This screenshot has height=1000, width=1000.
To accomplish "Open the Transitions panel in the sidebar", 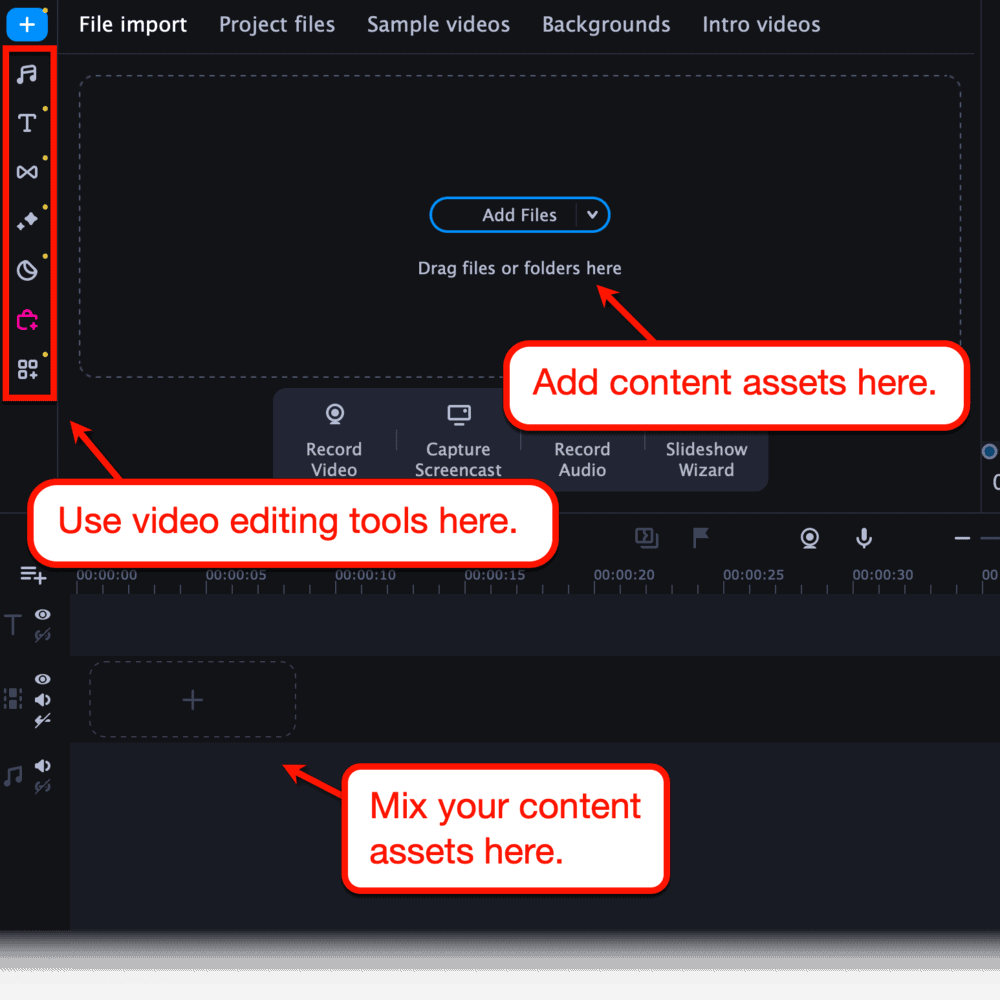I will [27, 172].
